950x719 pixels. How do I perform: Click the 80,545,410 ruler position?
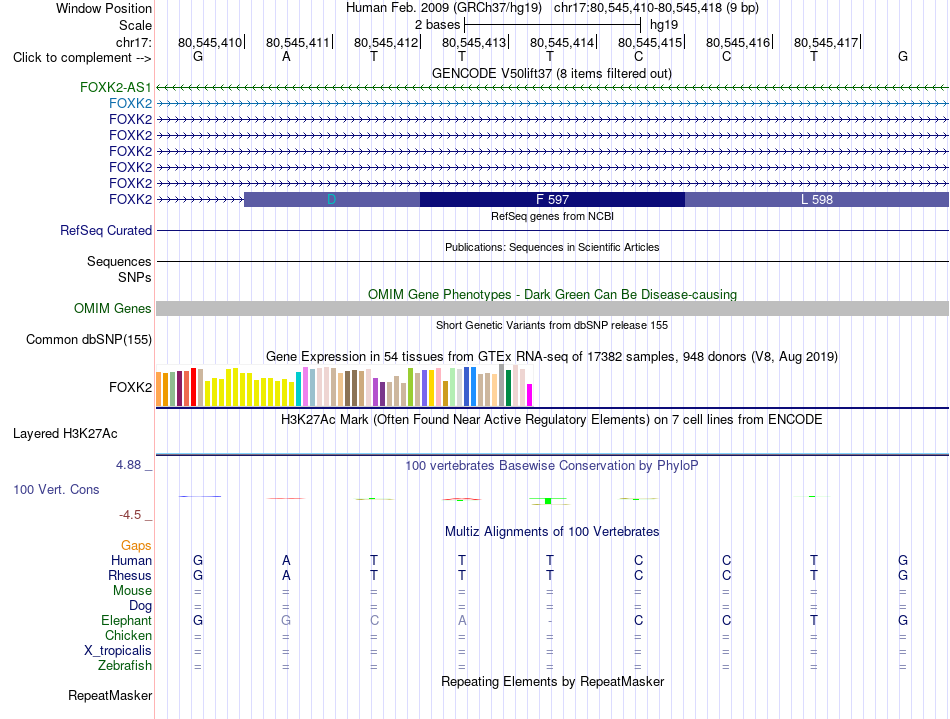(x=210, y=42)
